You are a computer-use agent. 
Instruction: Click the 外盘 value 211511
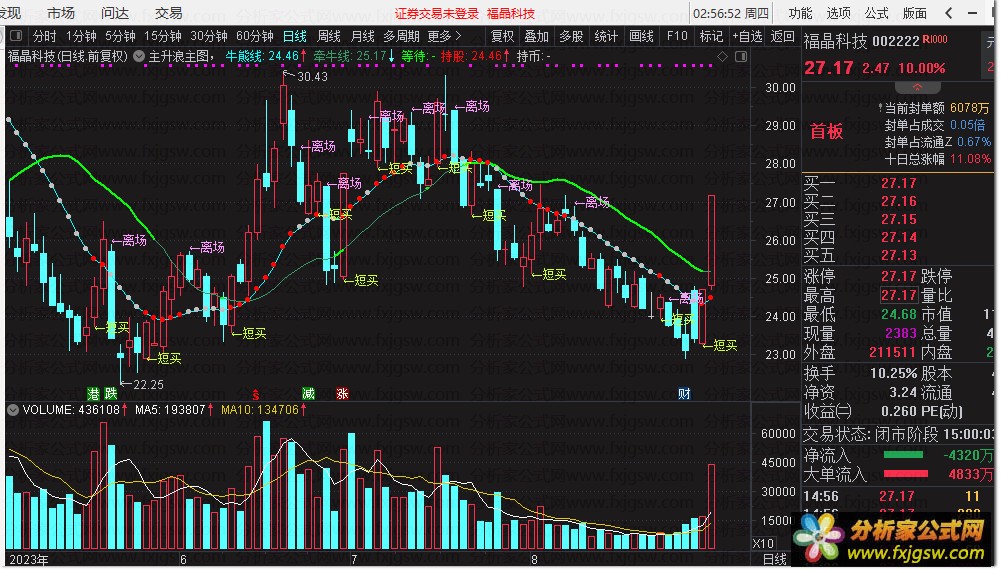[x=892, y=352]
